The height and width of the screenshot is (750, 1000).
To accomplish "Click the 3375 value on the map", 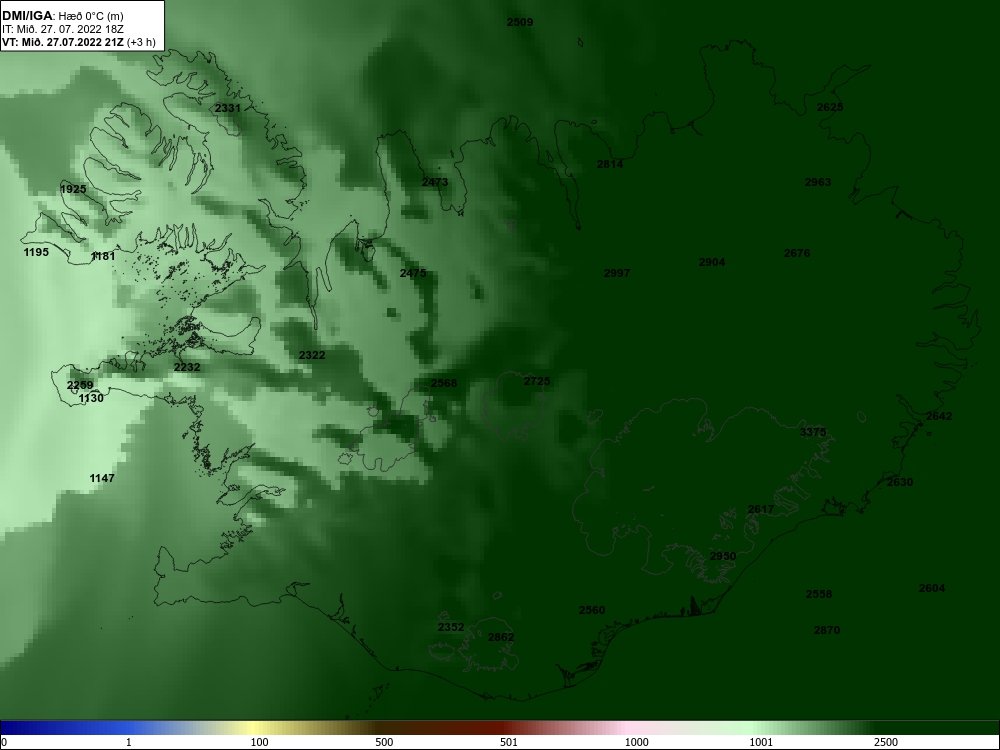I will tap(813, 432).
